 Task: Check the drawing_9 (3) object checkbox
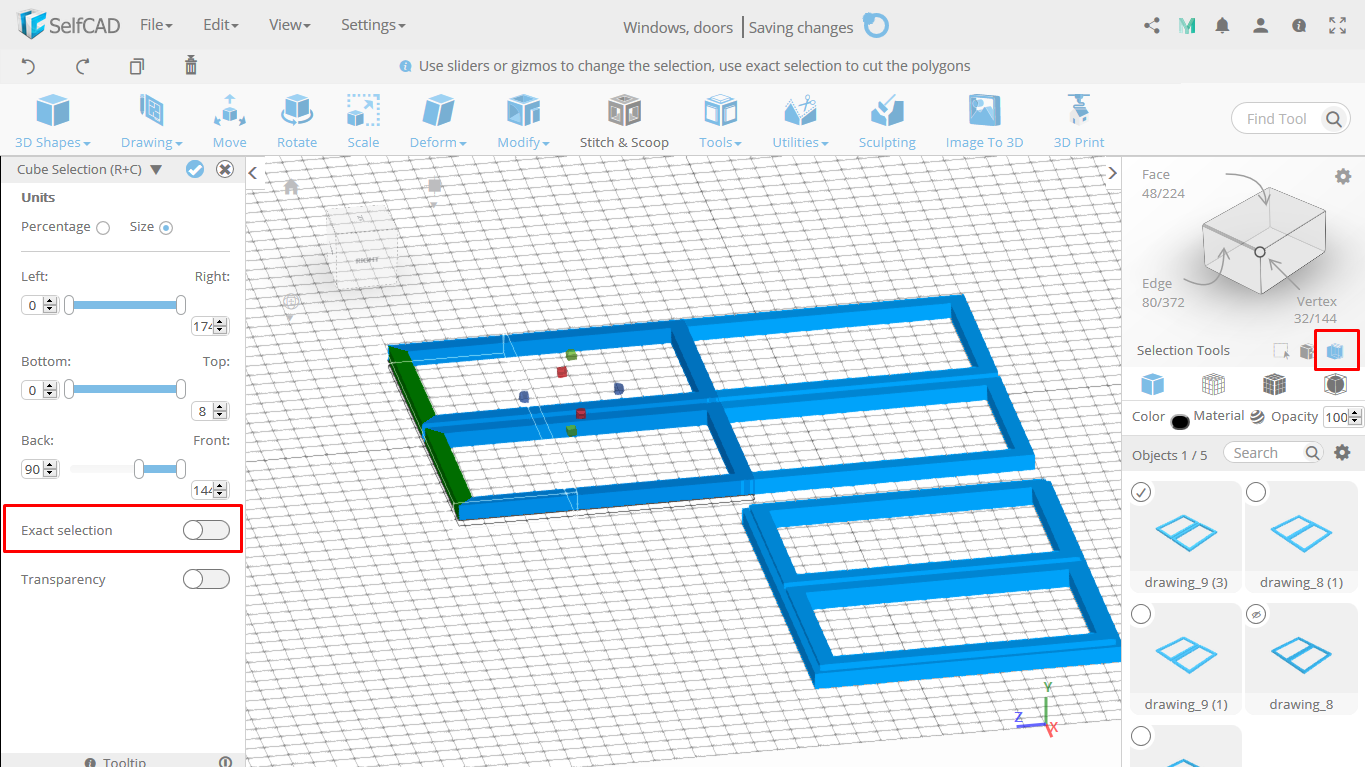click(x=1141, y=492)
